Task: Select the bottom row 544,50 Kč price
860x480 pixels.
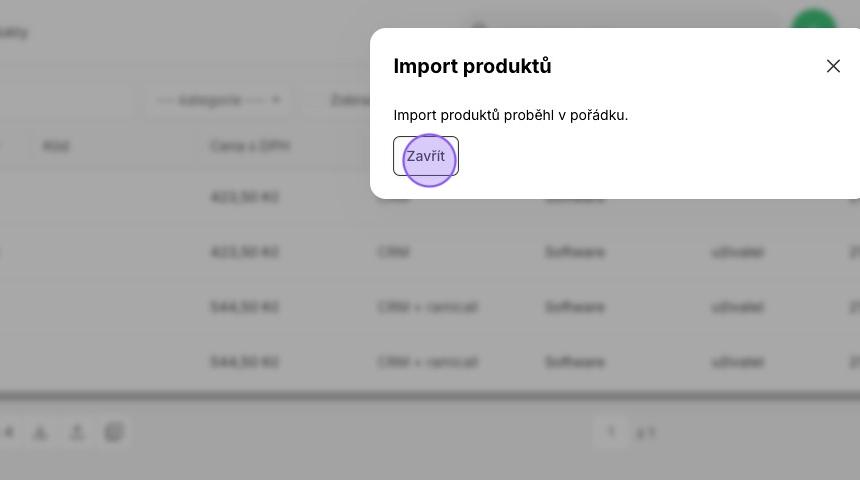Action: click(245, 362)
